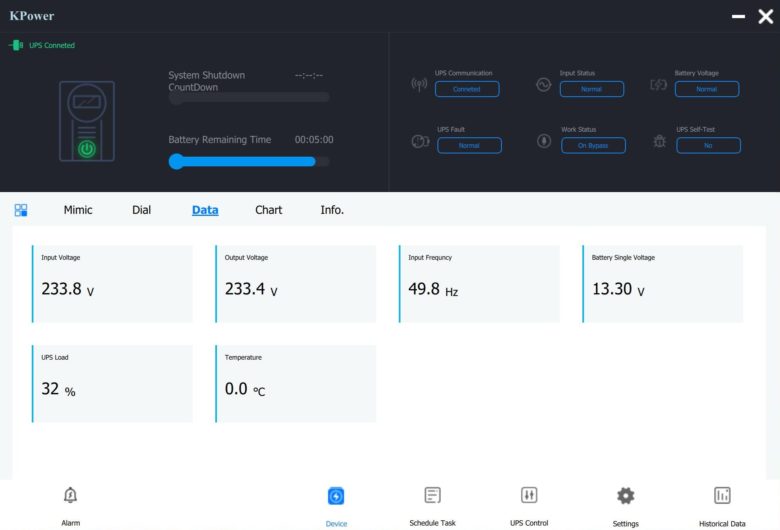This screenshot has height=530, width=780.
Task: Click the UPS display screen graphic
Action: pos(87,102)
